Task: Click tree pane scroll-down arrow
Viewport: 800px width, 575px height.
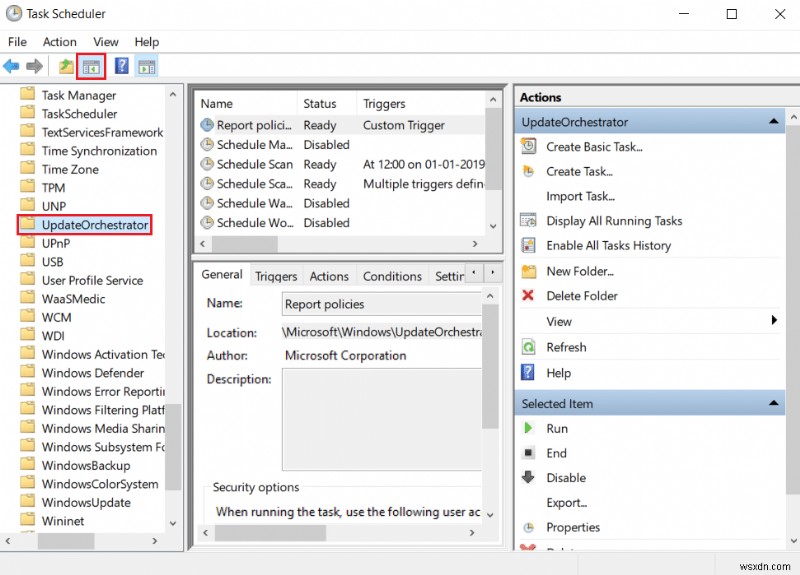Action: (x=173, y=523)
